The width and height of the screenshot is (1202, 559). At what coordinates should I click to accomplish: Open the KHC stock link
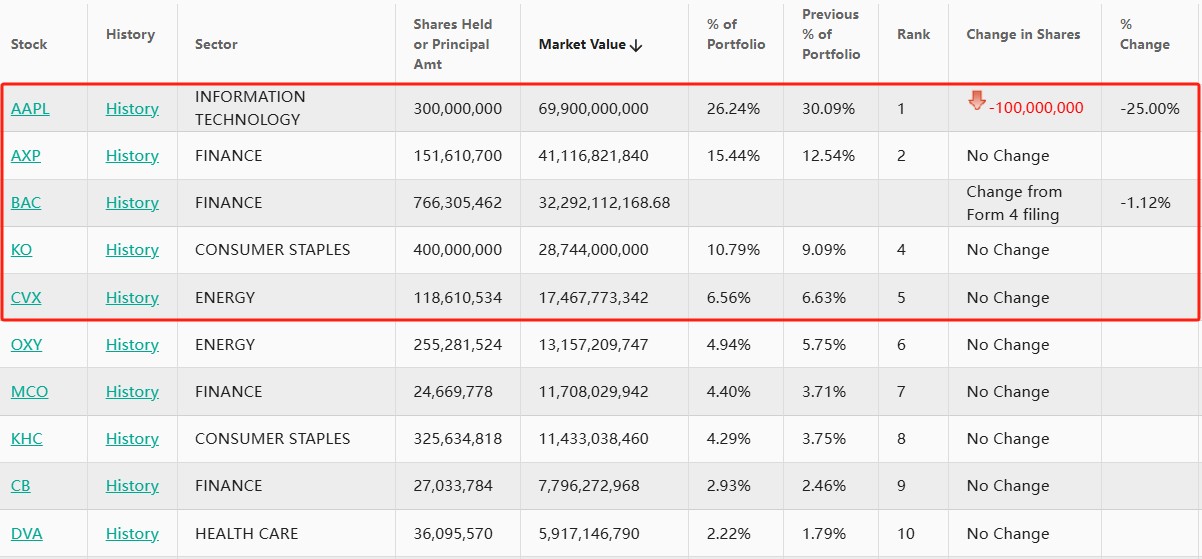click(x=27, y=438)
